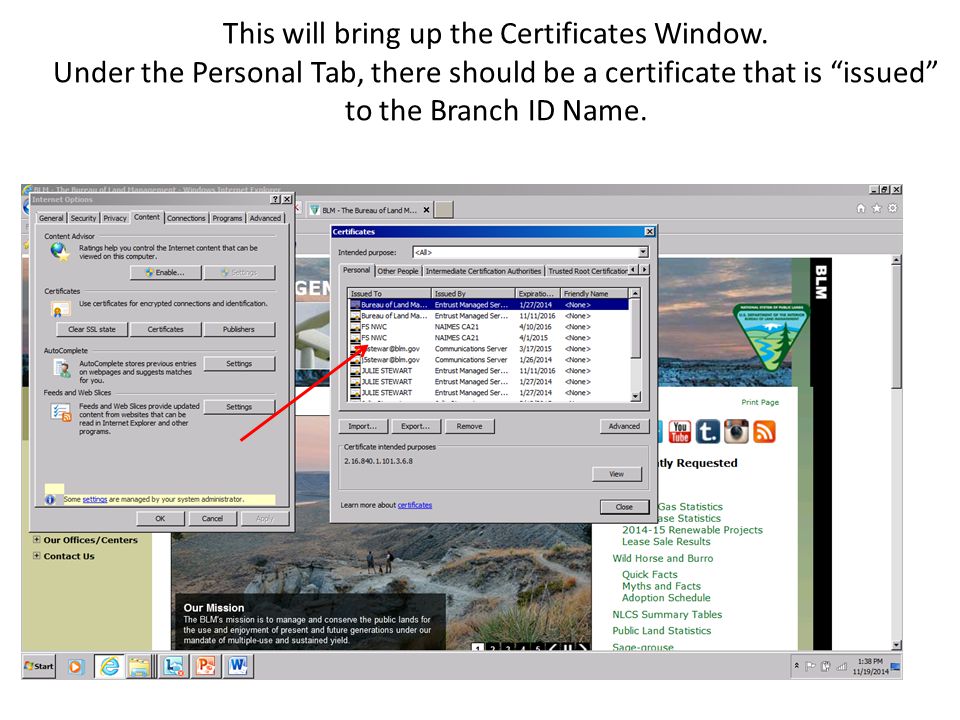Open the Privacy tab in Internet Options
The height and width of the screenshot is (720, 960).
(114, 218)
